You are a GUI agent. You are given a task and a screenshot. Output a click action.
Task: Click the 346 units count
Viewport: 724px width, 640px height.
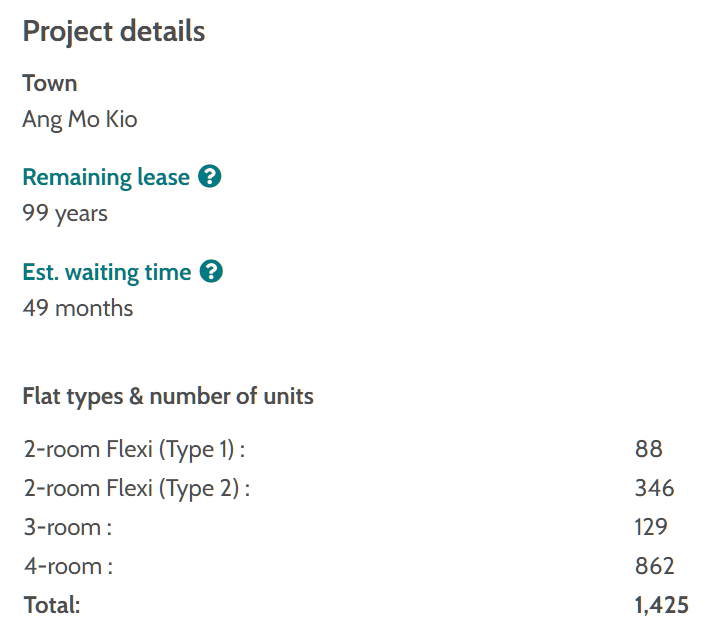tap(654, 489)
